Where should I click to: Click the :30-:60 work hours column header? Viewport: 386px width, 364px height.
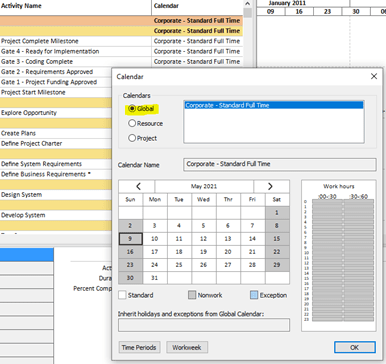[358, 196]
